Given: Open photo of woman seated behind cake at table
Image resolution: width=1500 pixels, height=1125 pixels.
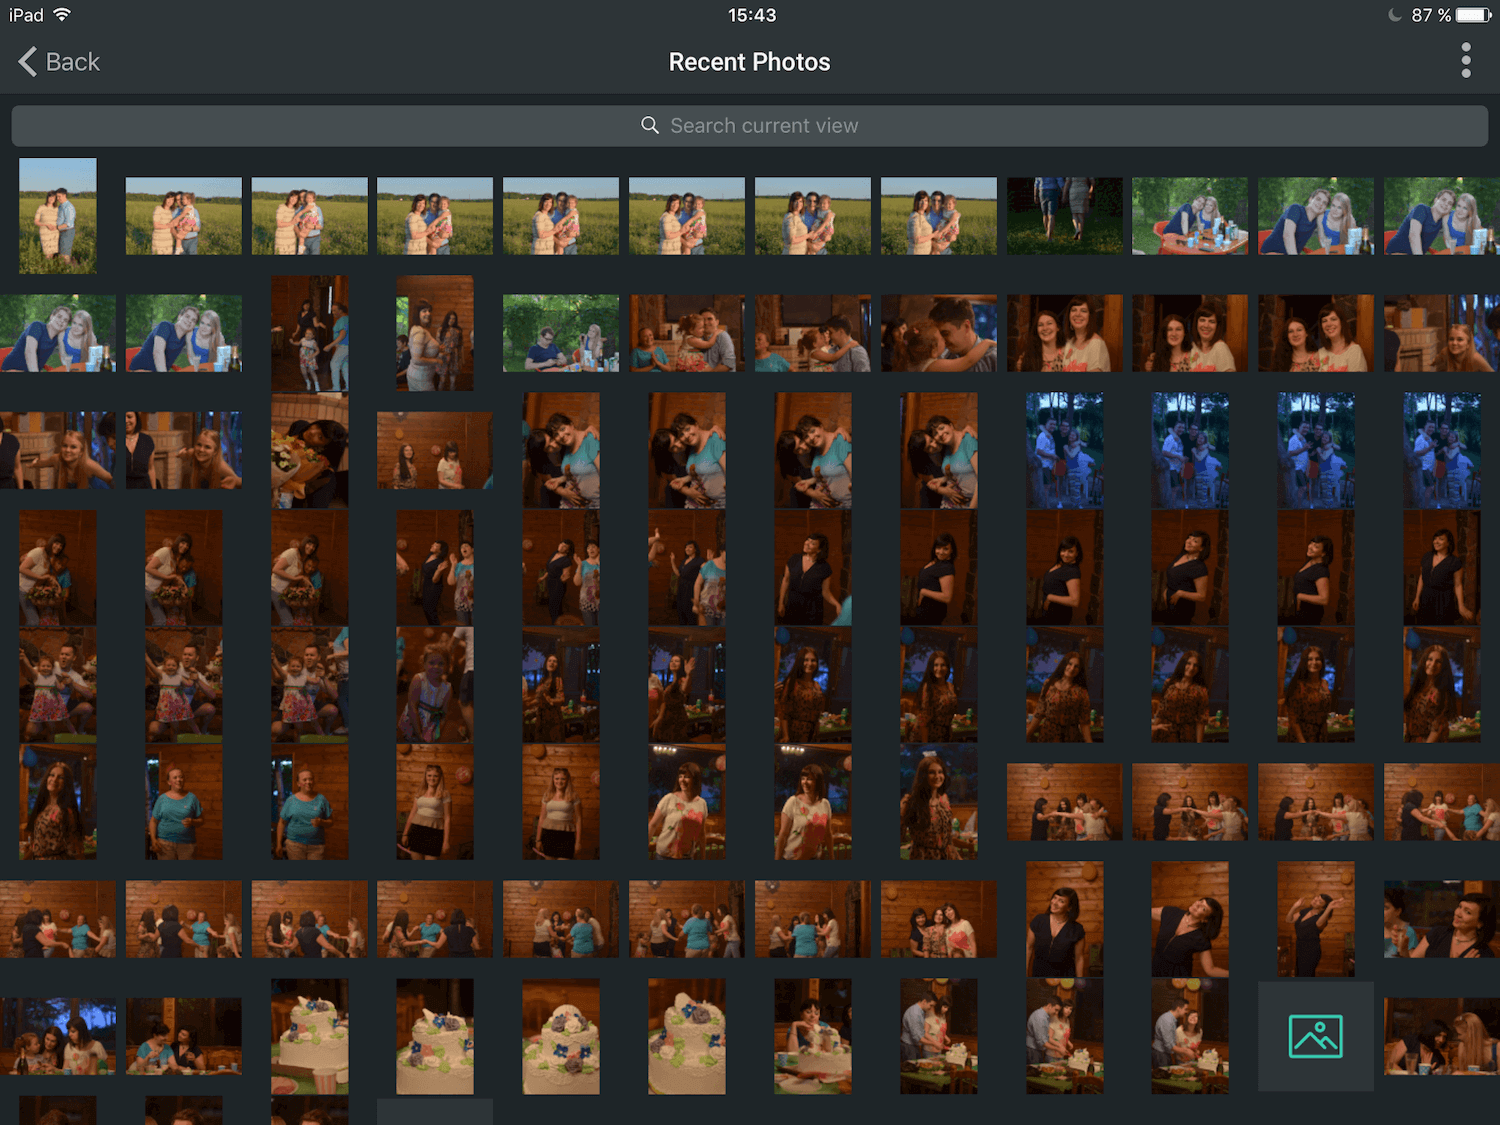Looking at the screenshot, I should tap(812, 1036).
